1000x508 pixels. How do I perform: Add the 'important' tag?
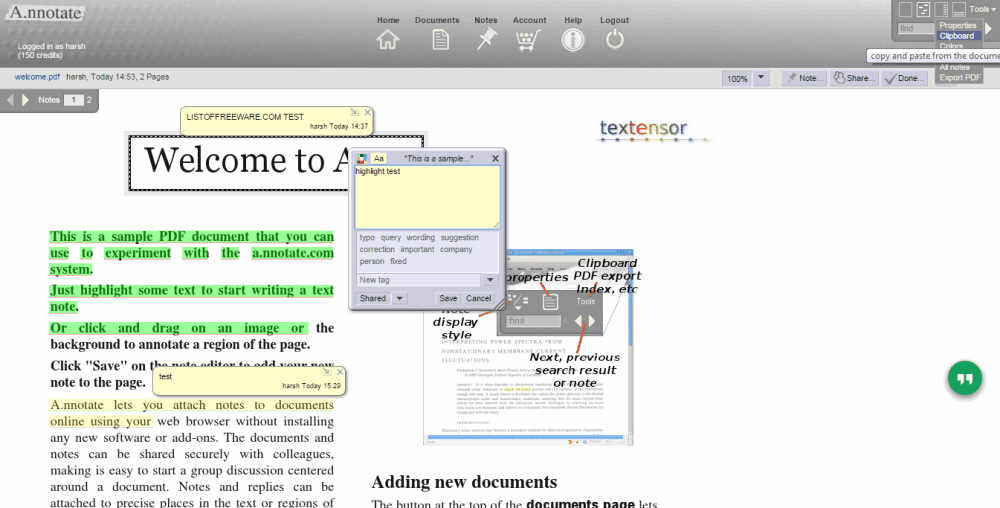tap(418, 249)
